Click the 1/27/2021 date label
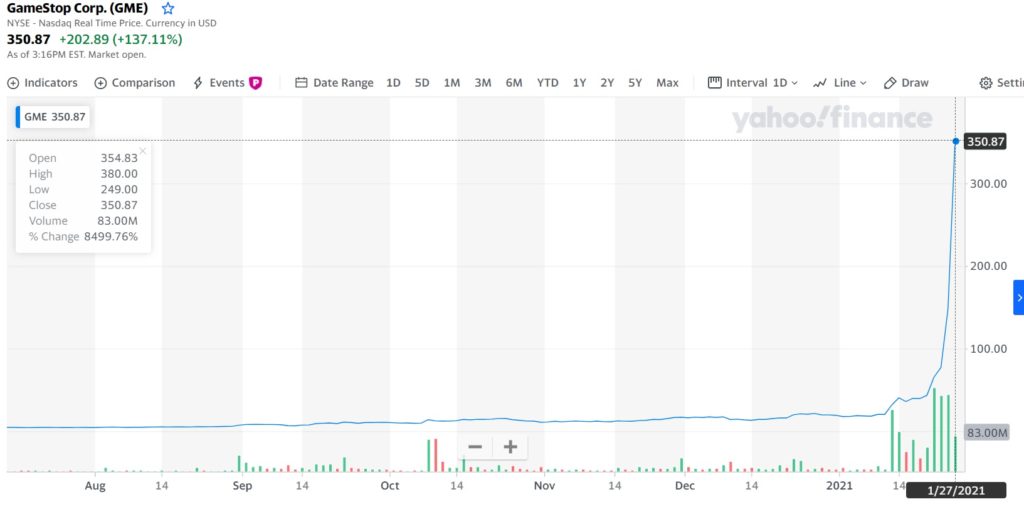The height and width of the screenshot is (514, 1024). (x=956, y=490)
